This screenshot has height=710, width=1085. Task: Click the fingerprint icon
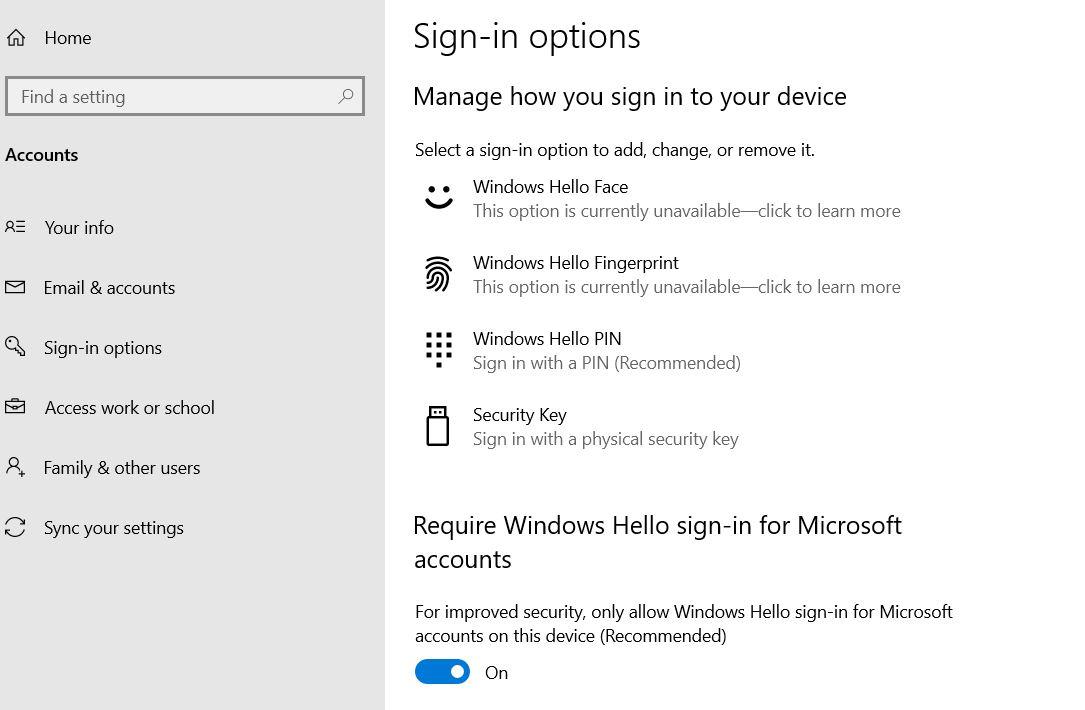[x=438, y=274]
